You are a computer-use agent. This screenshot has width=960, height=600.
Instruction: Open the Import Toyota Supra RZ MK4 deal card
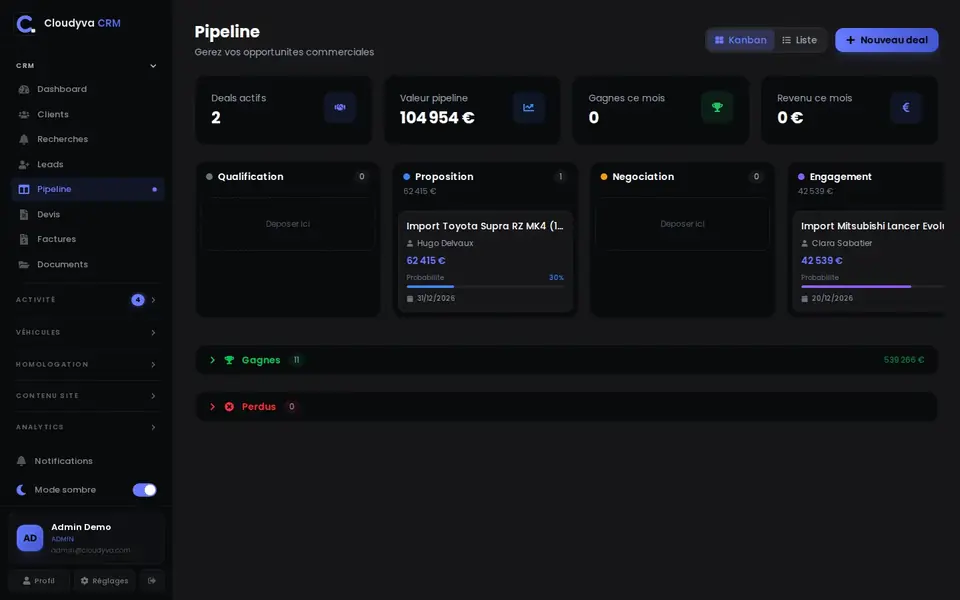click(x=485, y=261)
